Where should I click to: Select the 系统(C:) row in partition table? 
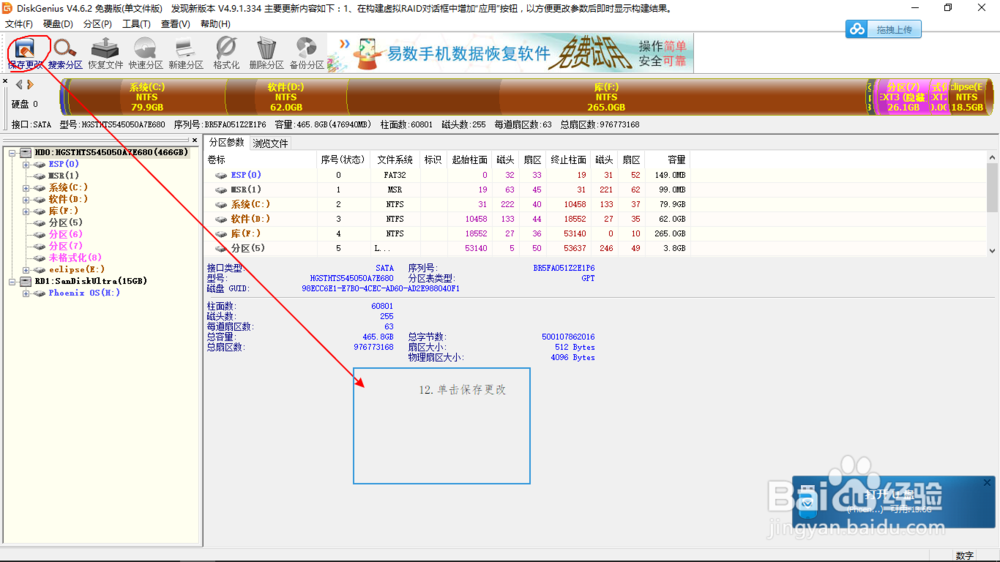pos(446,204)
